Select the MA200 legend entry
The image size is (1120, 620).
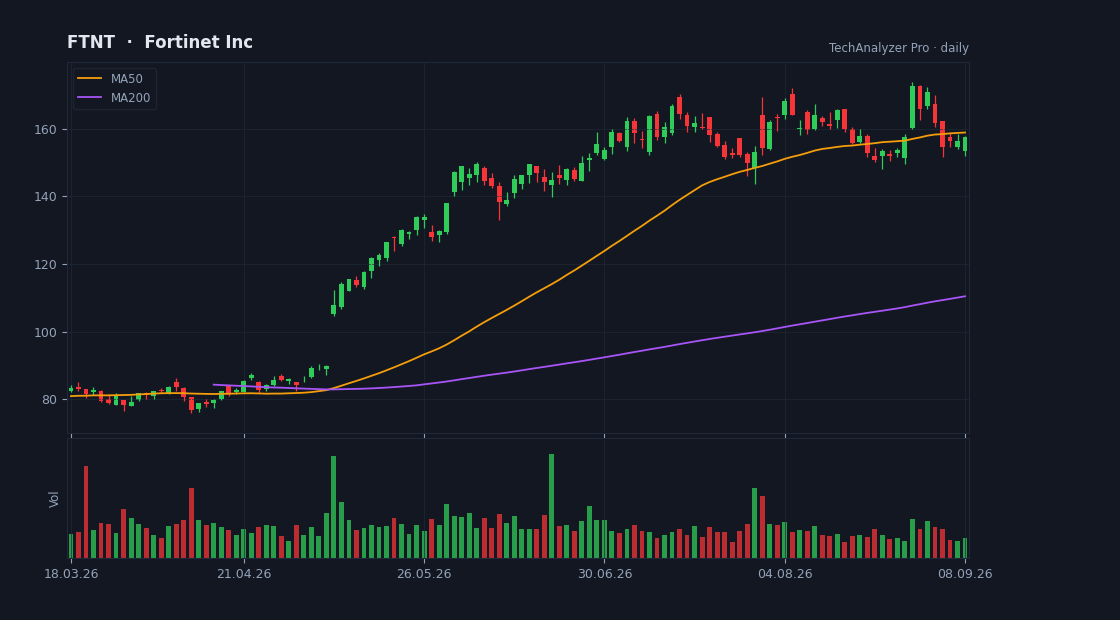(x=115, y=98)
